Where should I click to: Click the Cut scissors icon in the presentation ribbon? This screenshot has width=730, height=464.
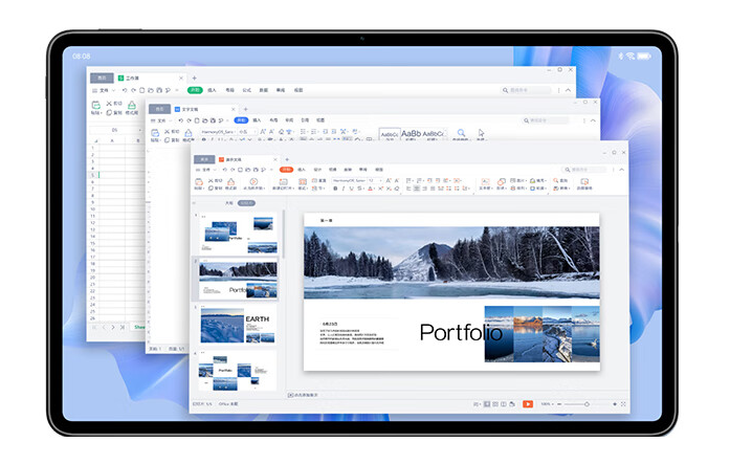[x=210, y=180]
